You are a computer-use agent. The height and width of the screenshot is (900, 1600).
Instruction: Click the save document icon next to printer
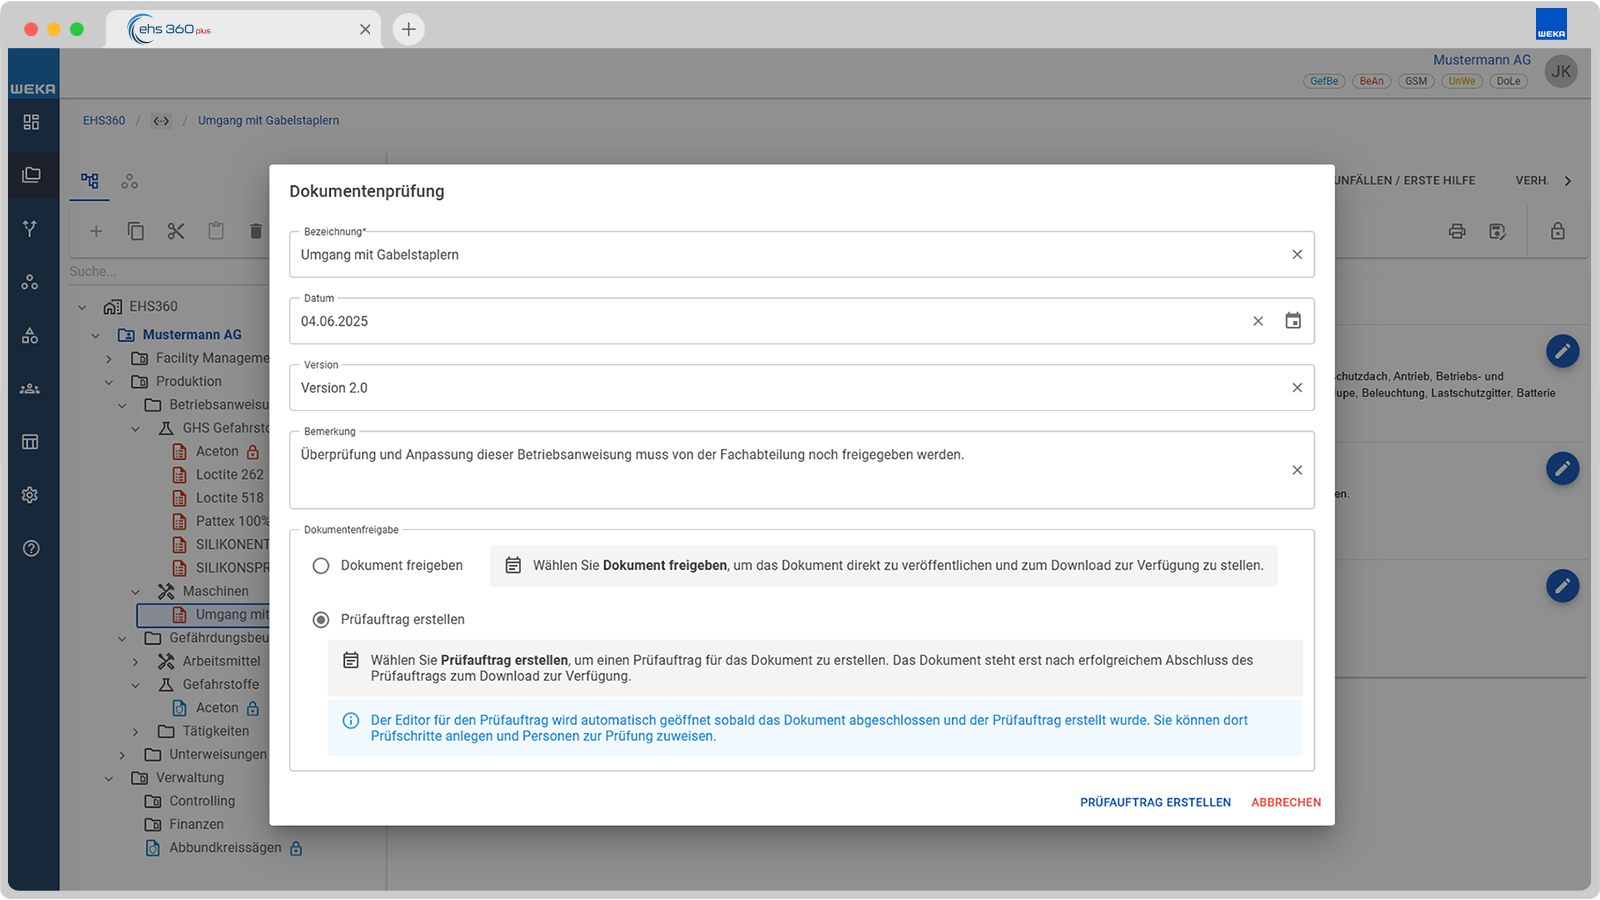click(1497, 231)
